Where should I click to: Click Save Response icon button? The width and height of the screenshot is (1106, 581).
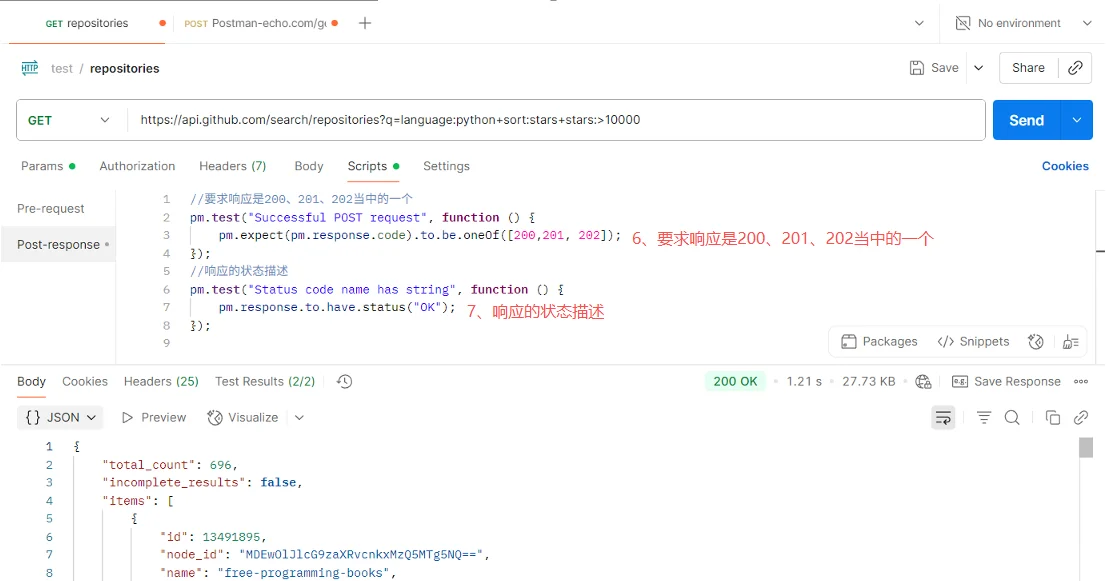pos(959,381)
